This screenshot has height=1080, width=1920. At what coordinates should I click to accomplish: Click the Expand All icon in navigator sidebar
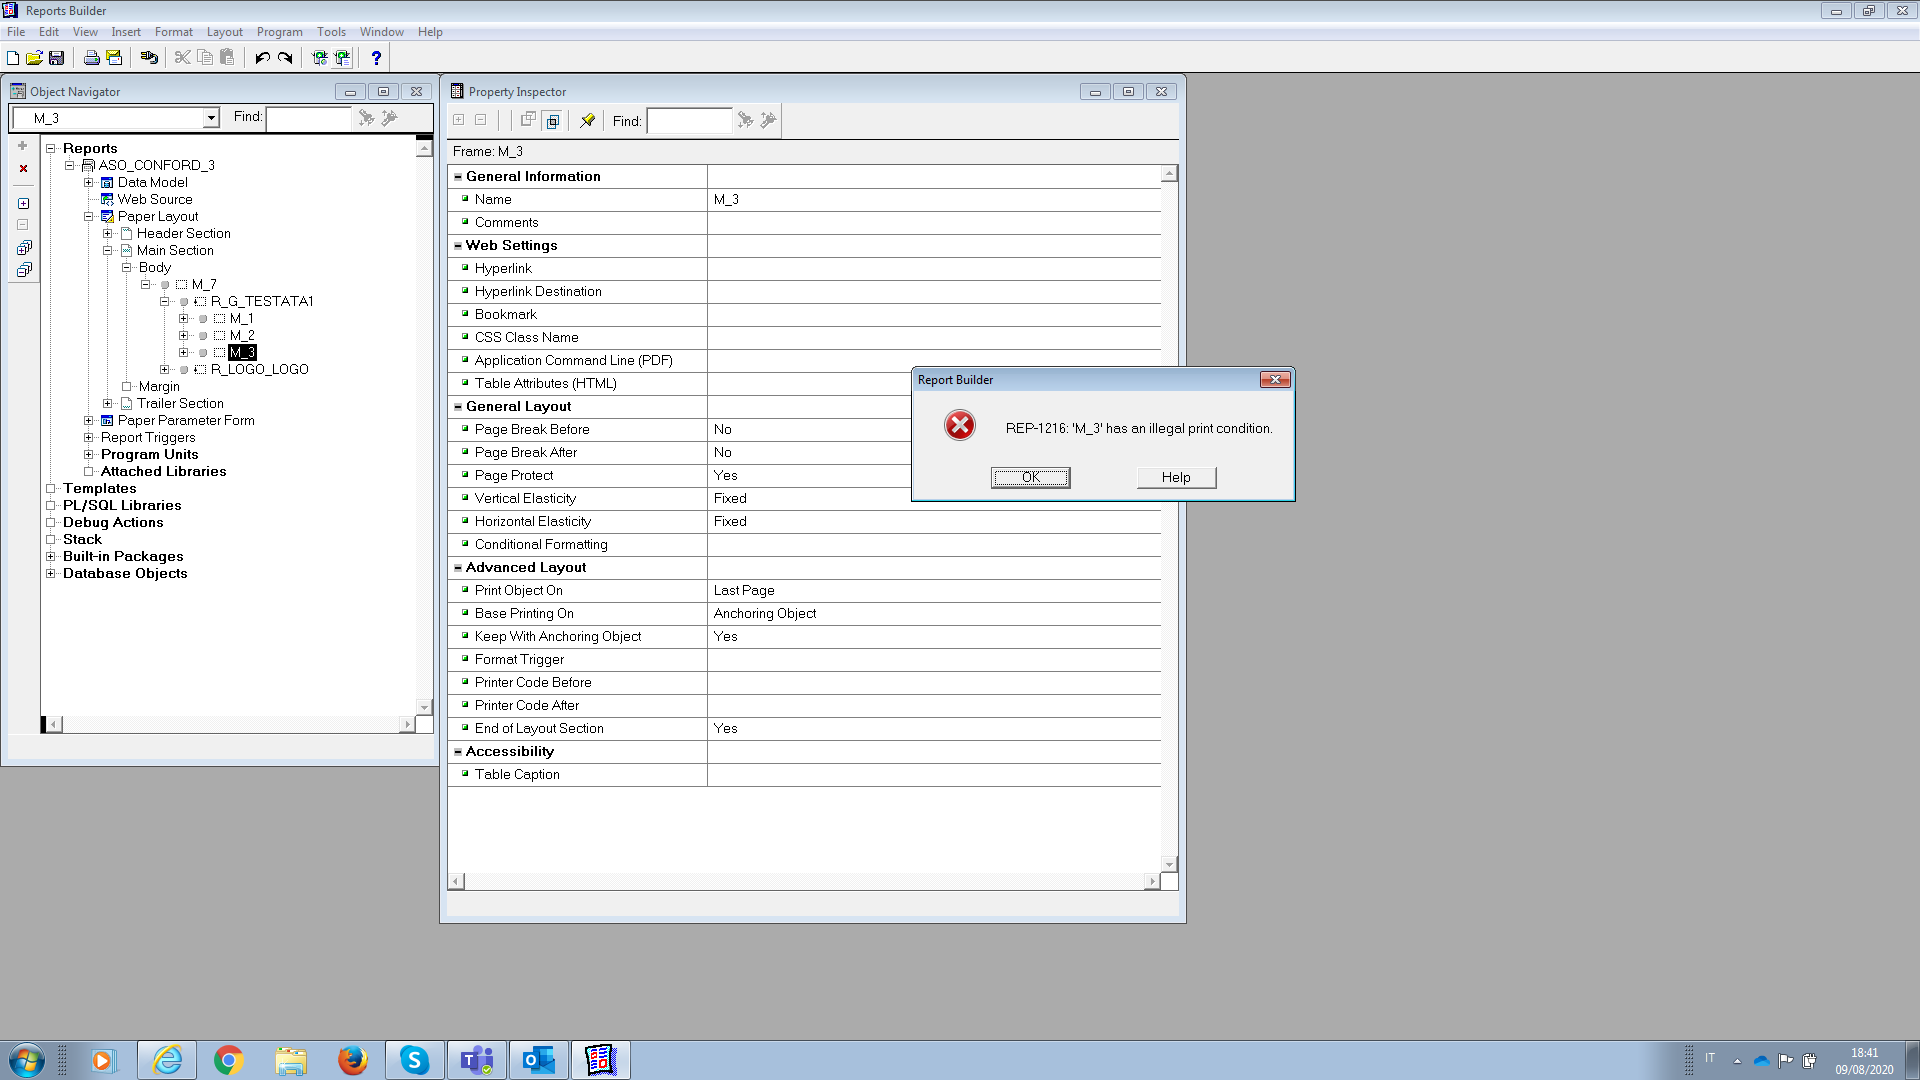pos(24,247)
